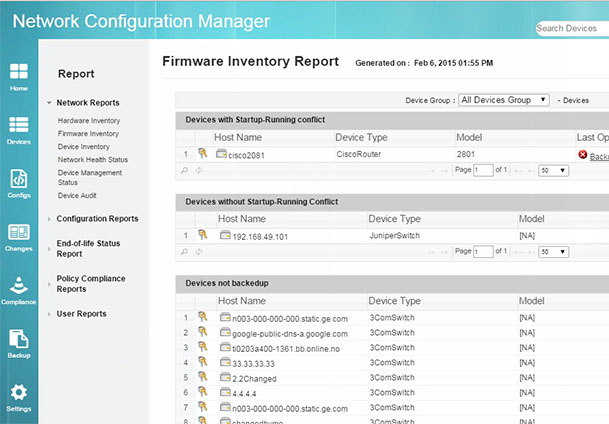The height and width of the screenshot is (424, 609).
Task: Click key icon beside cisco2081
Action: pos(203,154)
